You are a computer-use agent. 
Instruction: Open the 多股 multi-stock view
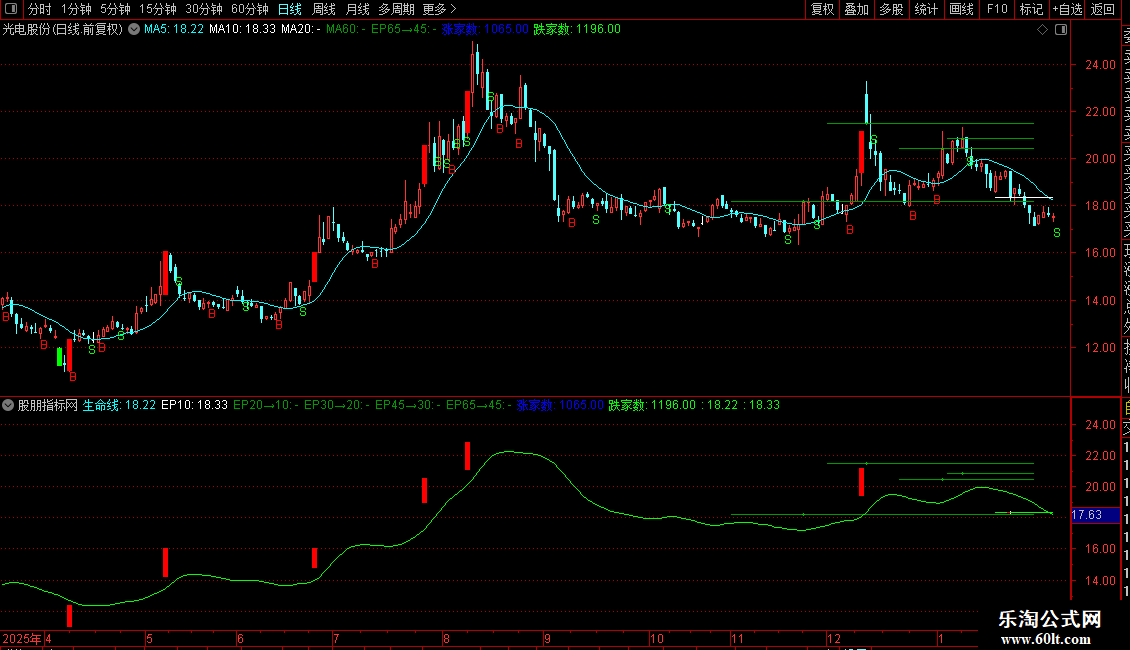click(891, 9)
